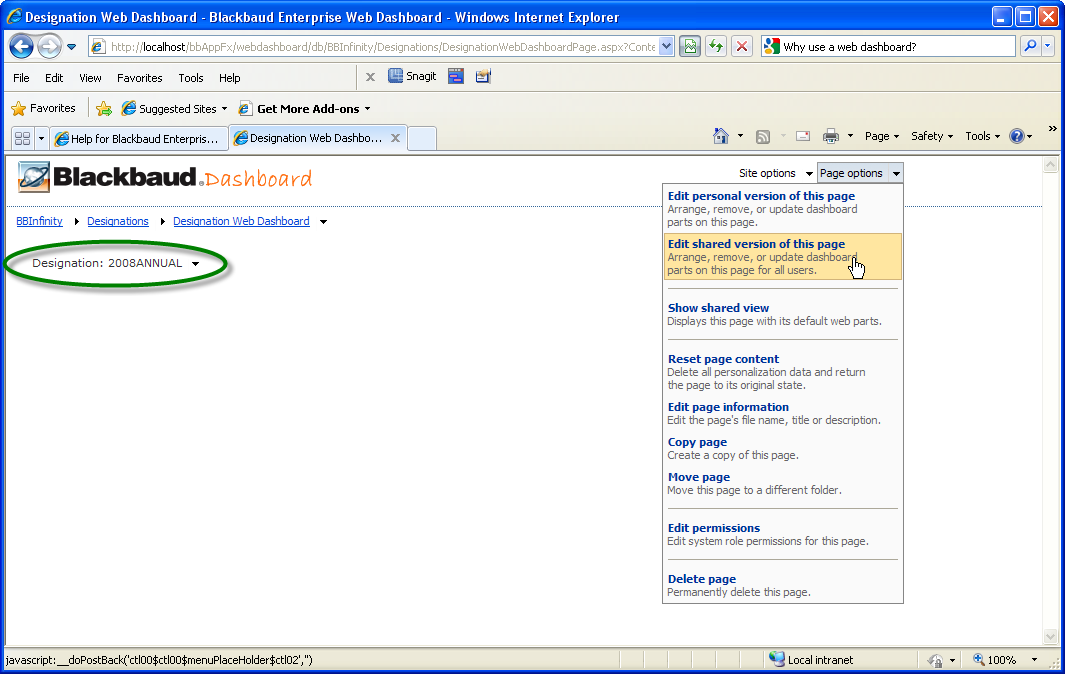Image resolution: width=1065 pixels, height=674 pixels.
Task: Open the Tools command bar menu
Action: click(x=983, y=136)
